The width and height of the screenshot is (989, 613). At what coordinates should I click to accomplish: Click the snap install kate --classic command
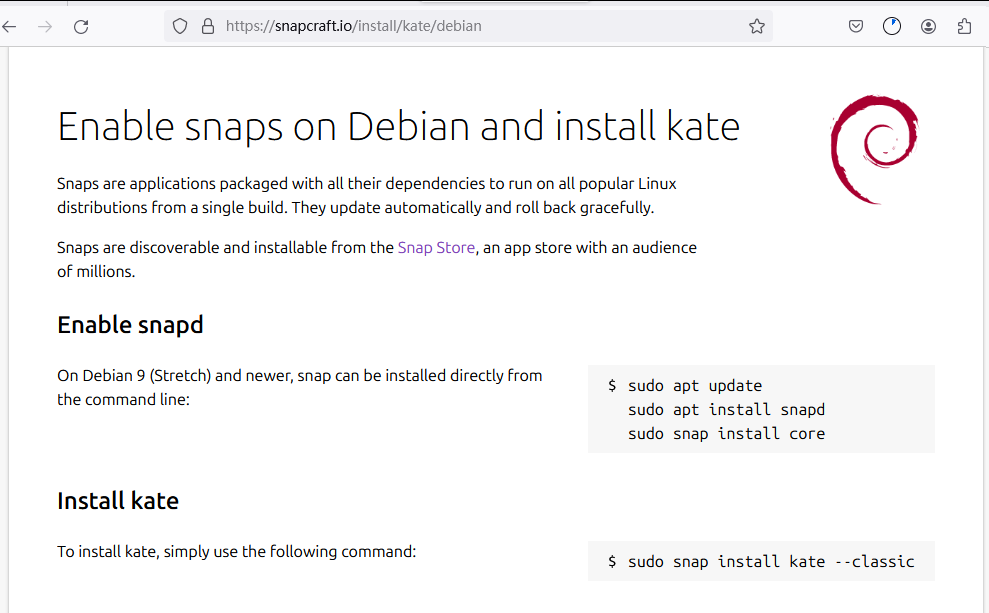pyautogui.click(x=771, y=561)
